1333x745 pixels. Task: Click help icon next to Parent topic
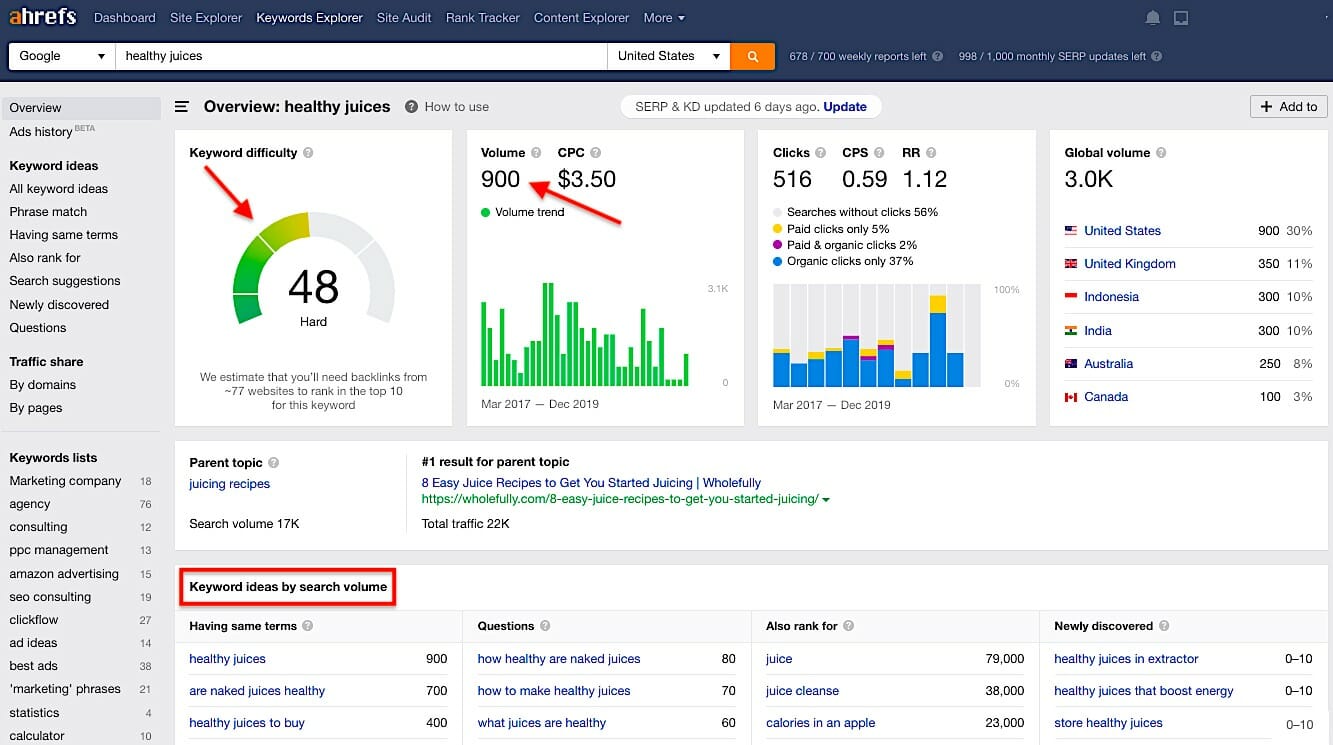click(274, 463)
